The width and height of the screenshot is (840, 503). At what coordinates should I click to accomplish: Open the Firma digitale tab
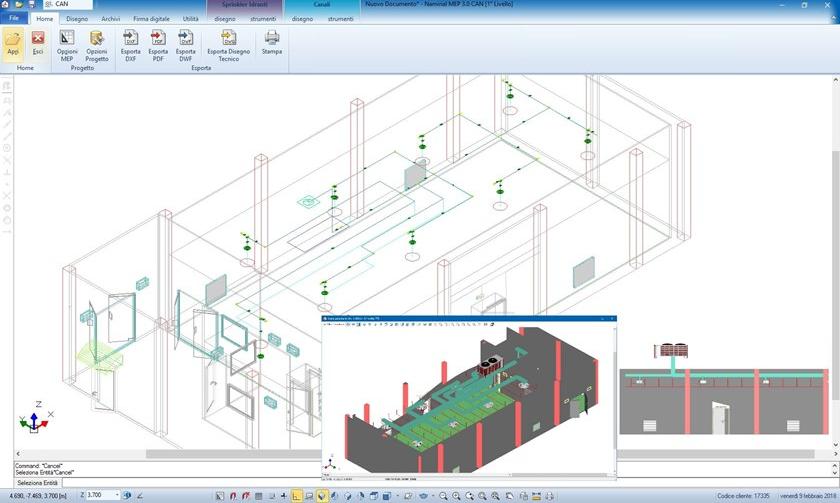[151, 18]
